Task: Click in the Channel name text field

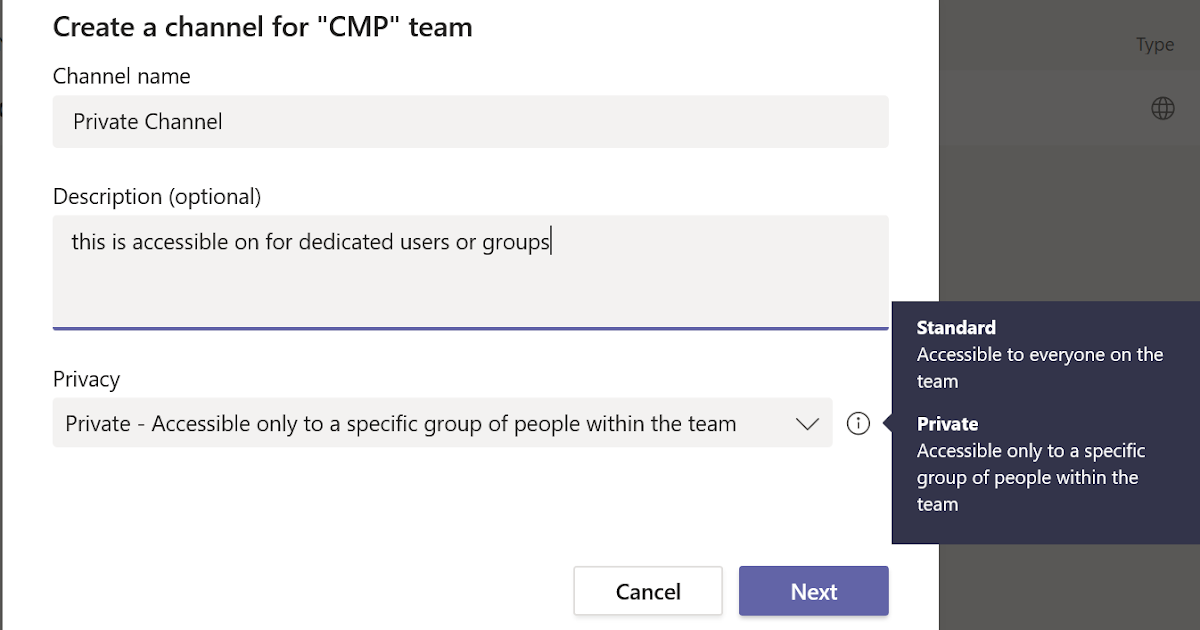Action: pyautogui.click(x=470, y=122)
